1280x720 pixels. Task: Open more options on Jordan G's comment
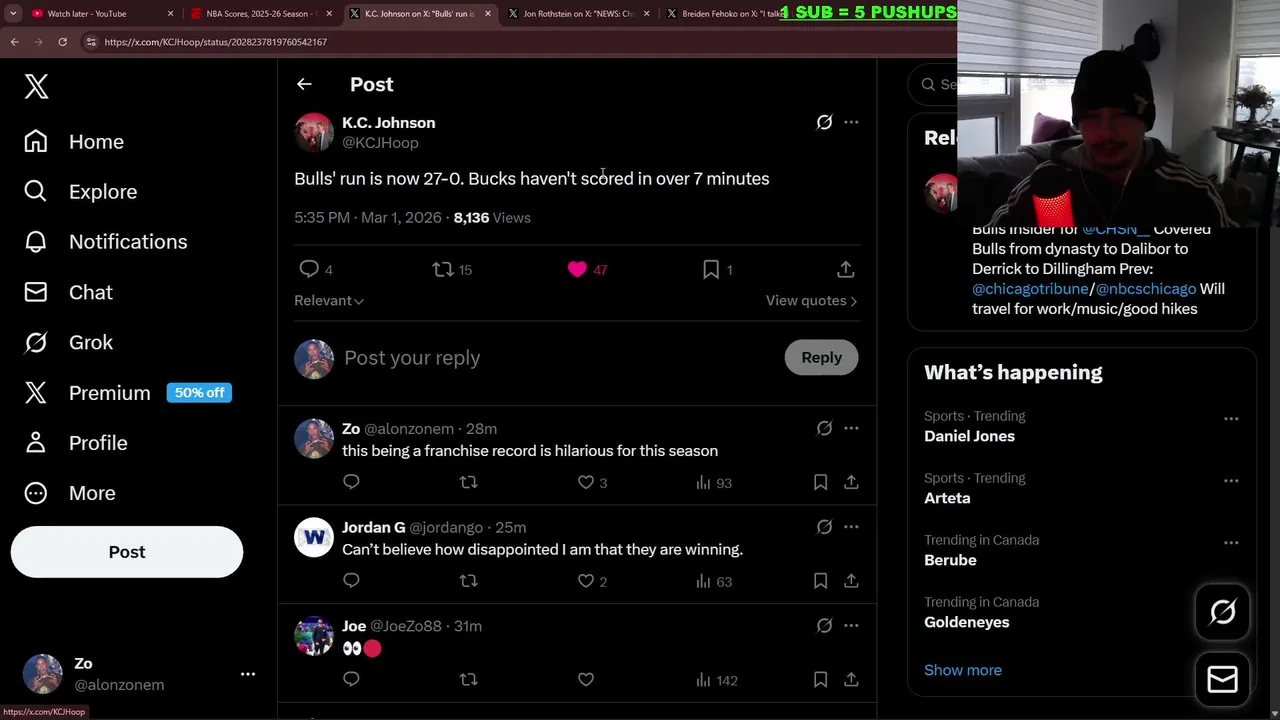pos(851,527)
